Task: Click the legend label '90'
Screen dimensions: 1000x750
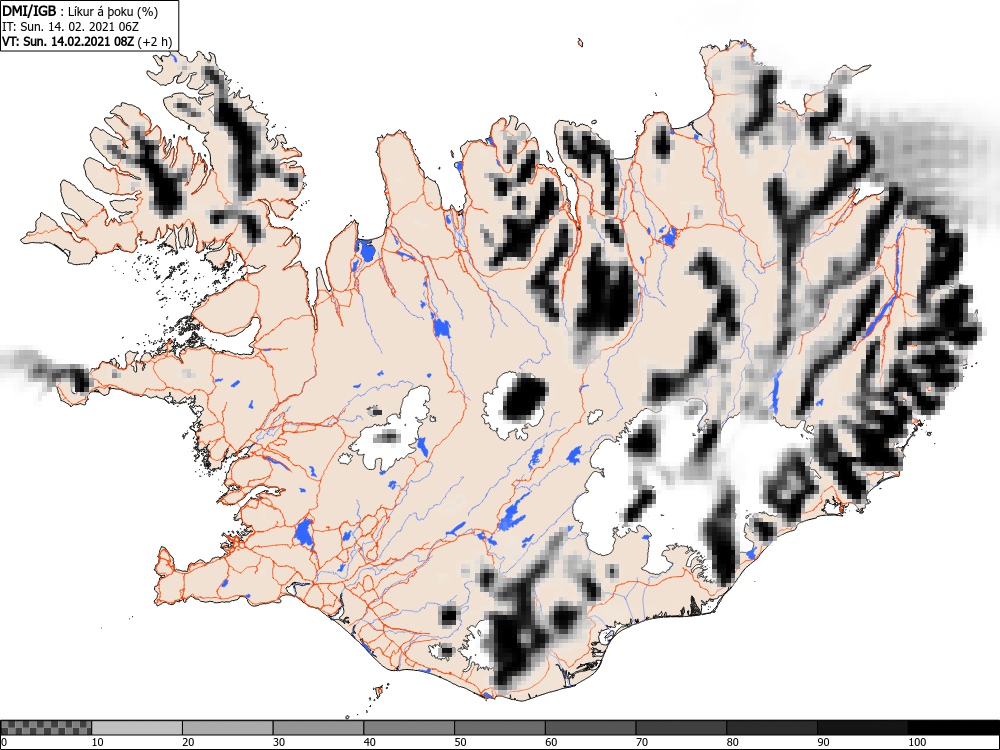Action: pos(823,742)
